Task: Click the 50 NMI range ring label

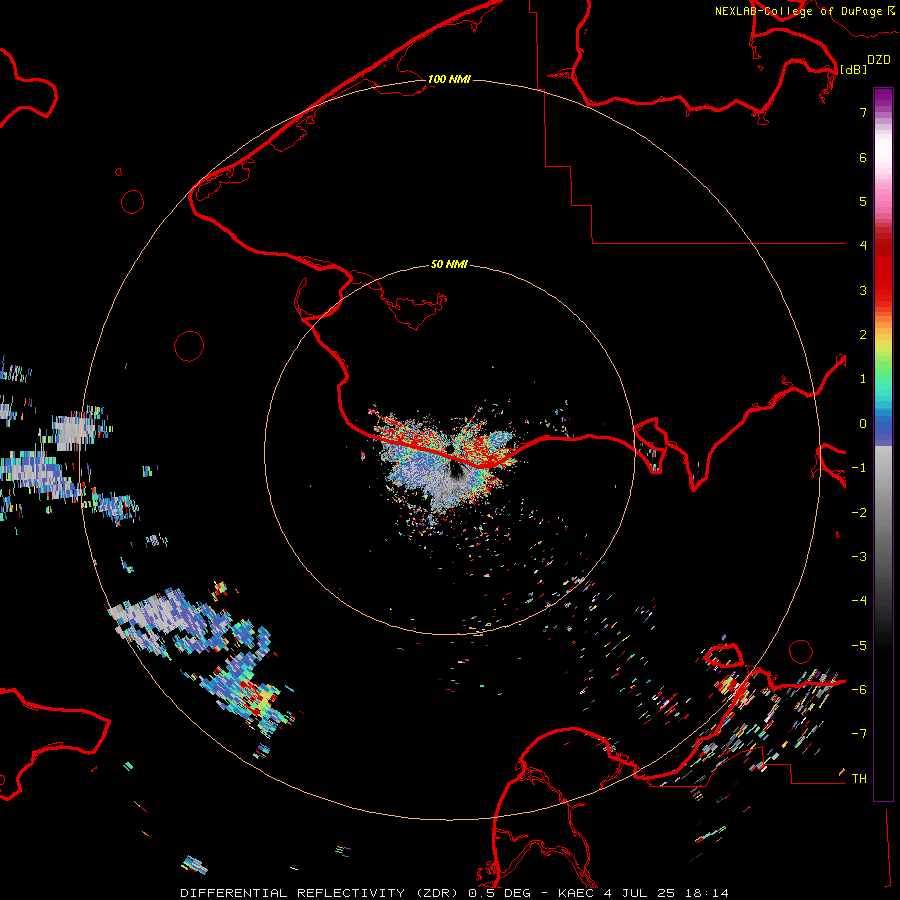Action: (x=449, y=264)
